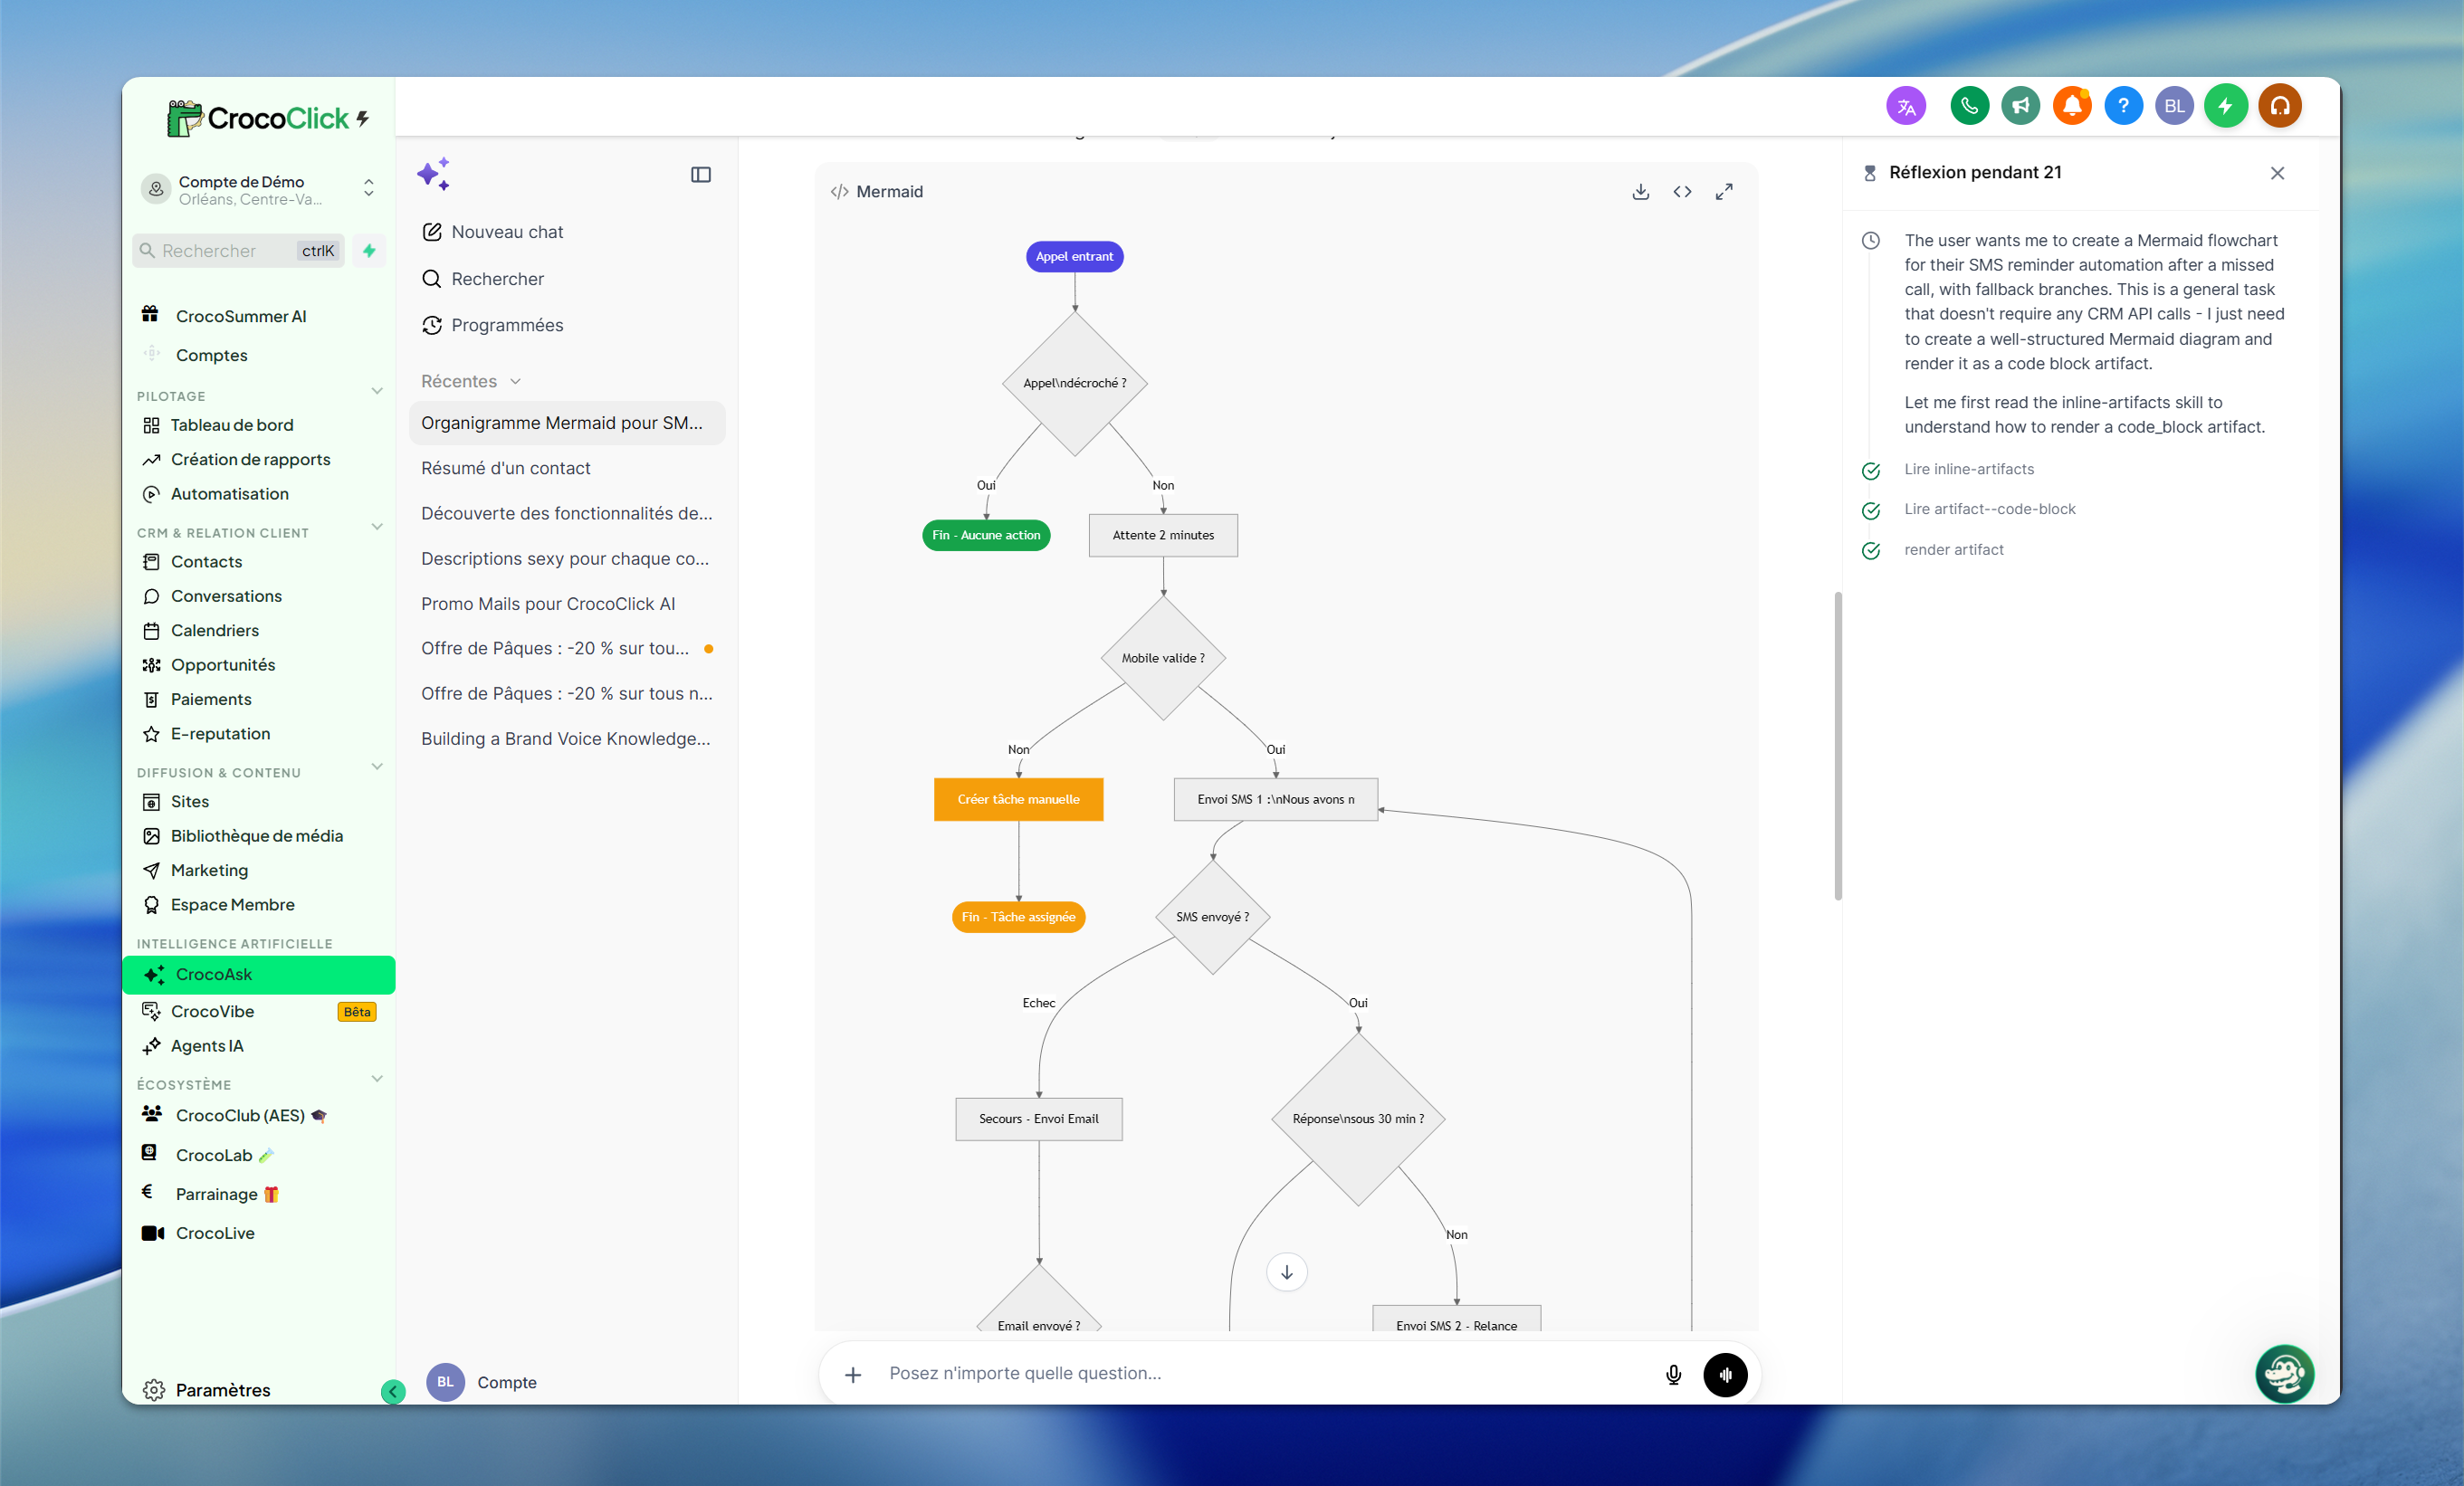Click the CrocoClick logo
The height and width of the screenshot is (1486, 2464).
tap(267, 118)
